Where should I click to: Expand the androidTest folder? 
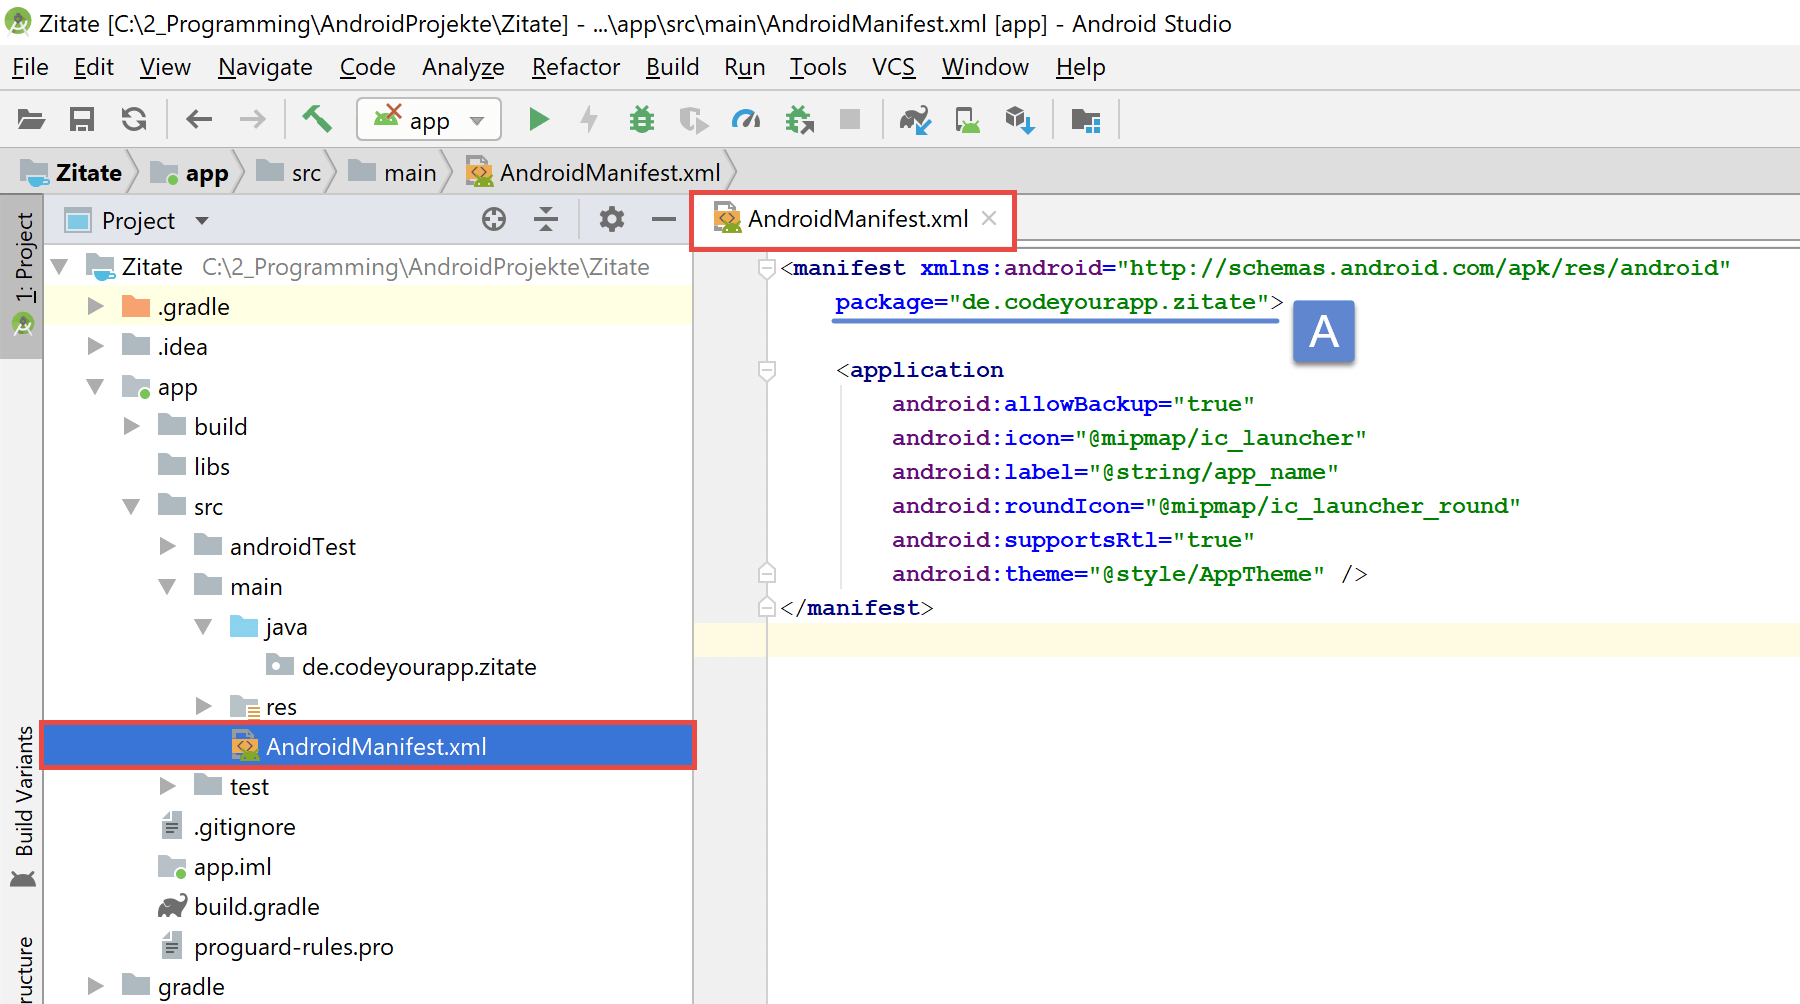pos(168,547)
